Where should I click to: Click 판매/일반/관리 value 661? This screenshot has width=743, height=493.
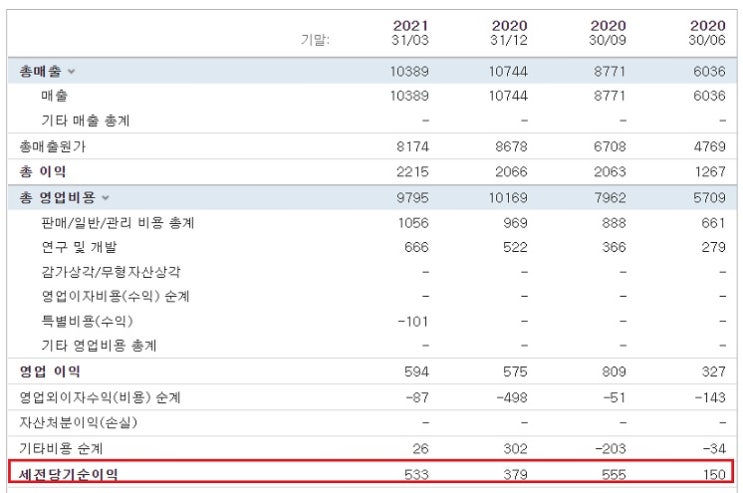(714, 223)
